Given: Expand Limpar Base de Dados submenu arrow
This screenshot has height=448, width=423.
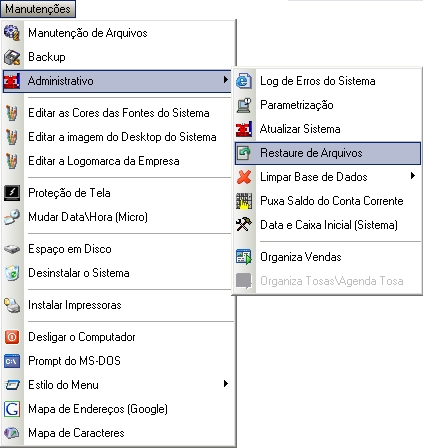Looking at the screenshot, I should pyautogui.click(x=413, y=176).
